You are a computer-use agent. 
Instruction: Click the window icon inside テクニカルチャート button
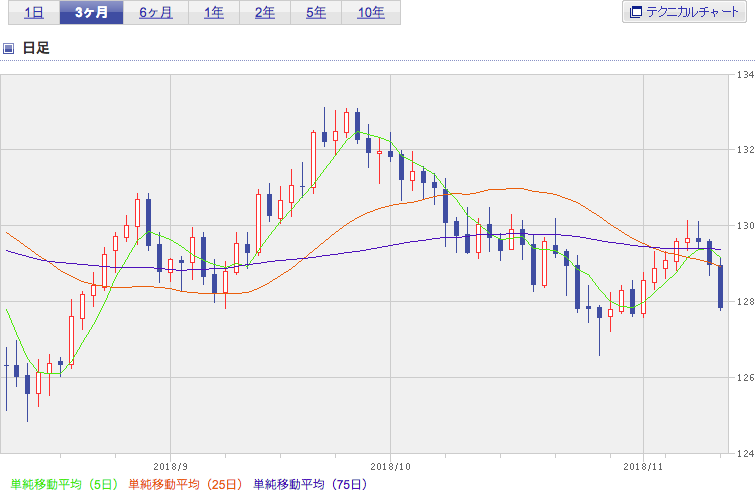tap(636, 12)
